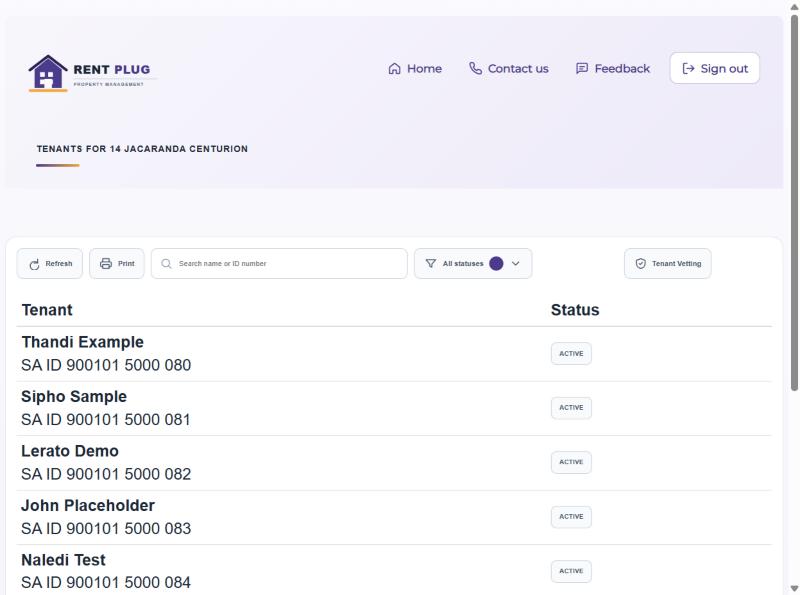
Task: Click the ACTIVE badge for Naledi Test
Action: pos(571,571)
